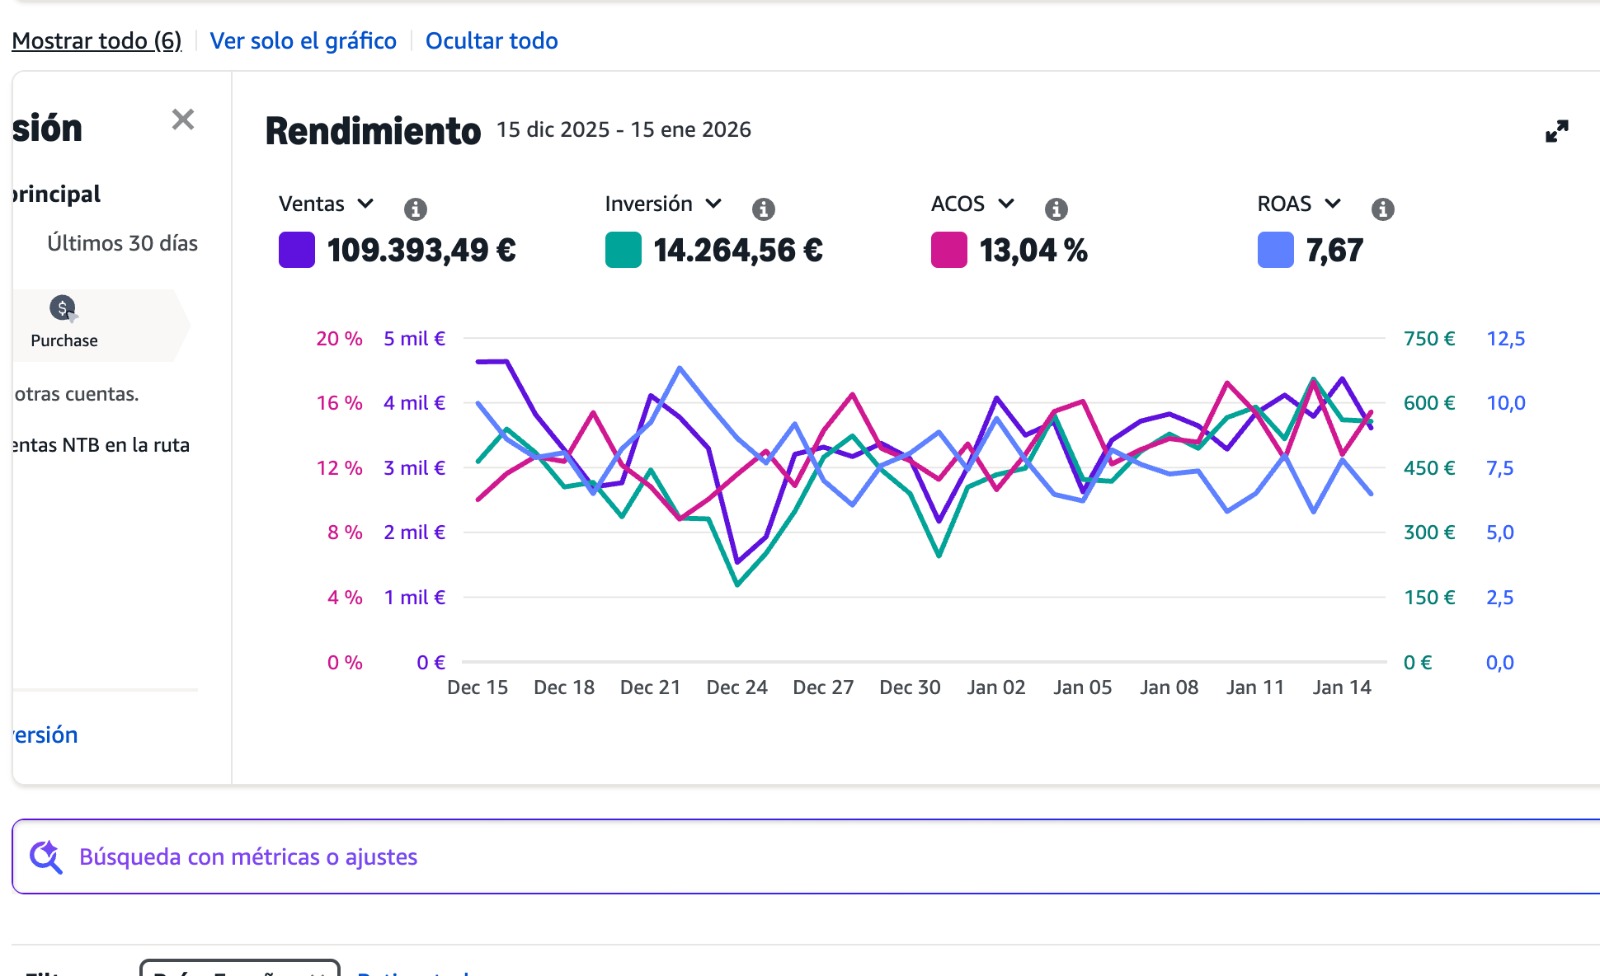Click the blue ROAS color swatch
This screenshot has width=1600, height=976.
1275,250
